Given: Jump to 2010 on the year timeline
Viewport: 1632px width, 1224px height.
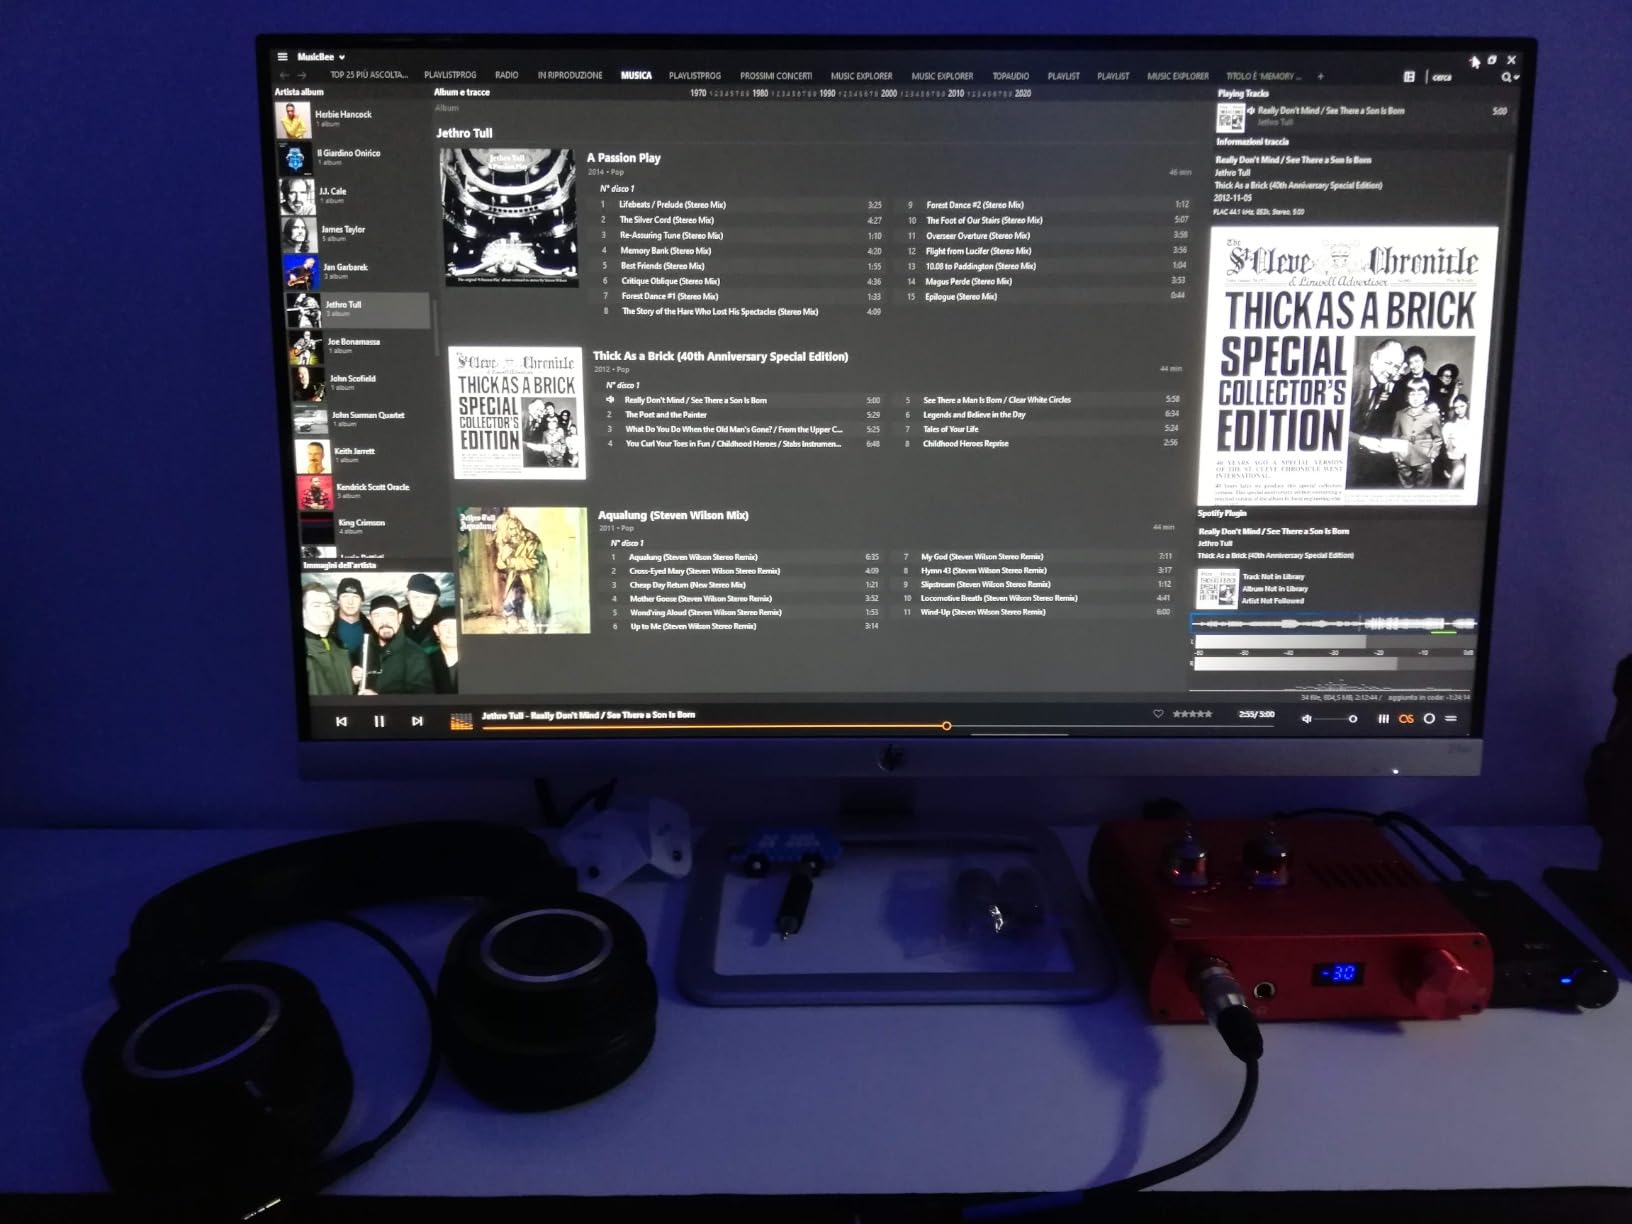Looking at the screenshot, I should pyautogui.click(x=956, y=93).
